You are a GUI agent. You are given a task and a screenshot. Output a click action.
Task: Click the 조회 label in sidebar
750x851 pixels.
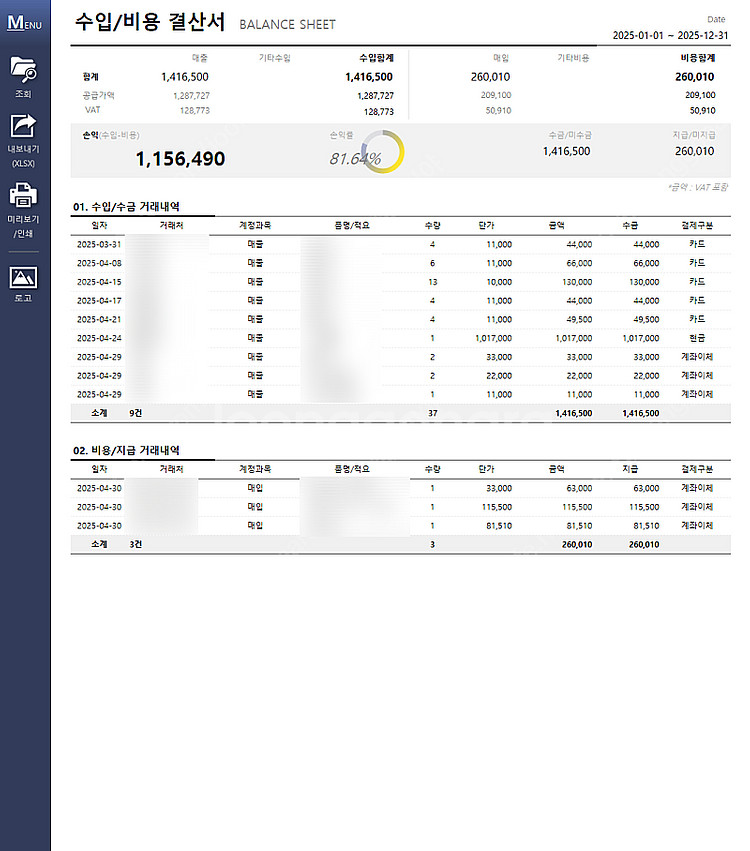pos(23,94)
